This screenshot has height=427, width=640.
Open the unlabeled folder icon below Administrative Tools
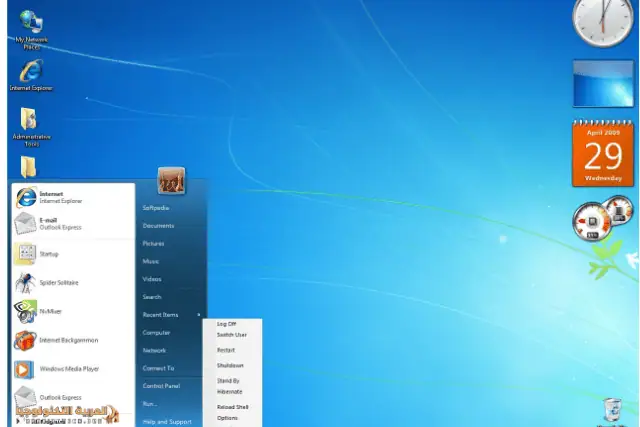(x=29, y=167)
